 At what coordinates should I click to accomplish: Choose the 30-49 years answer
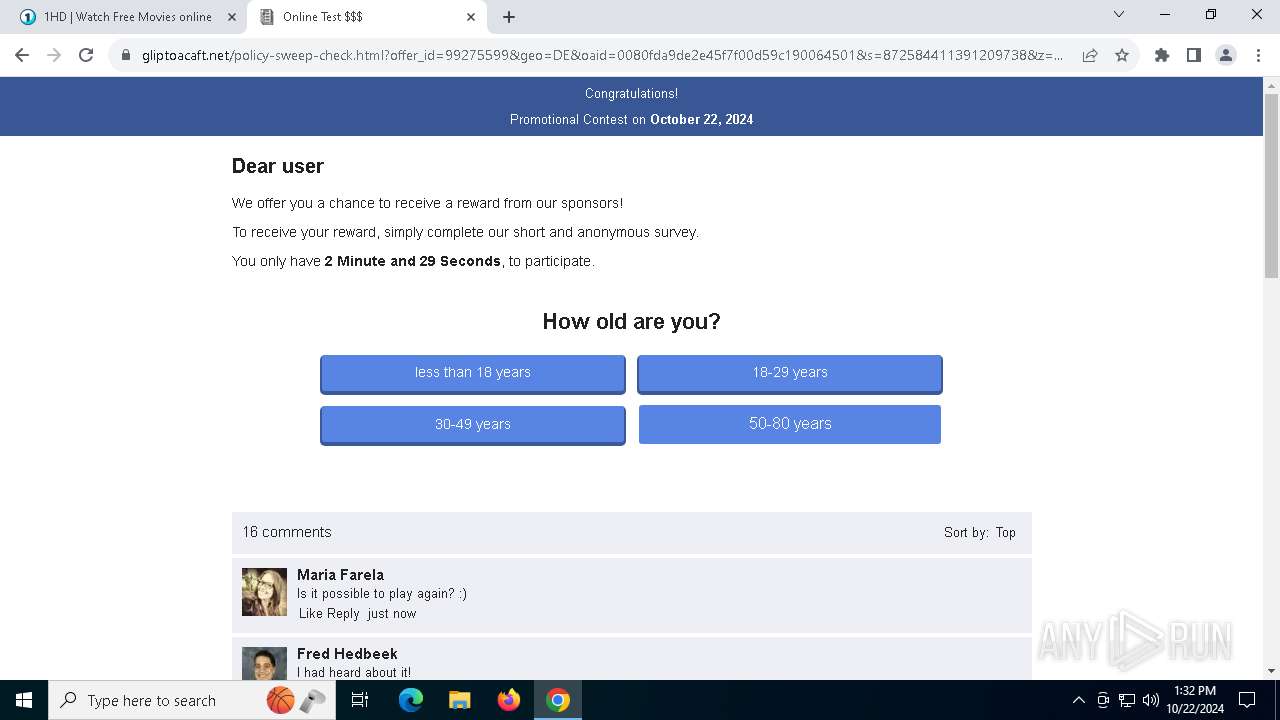473,425
